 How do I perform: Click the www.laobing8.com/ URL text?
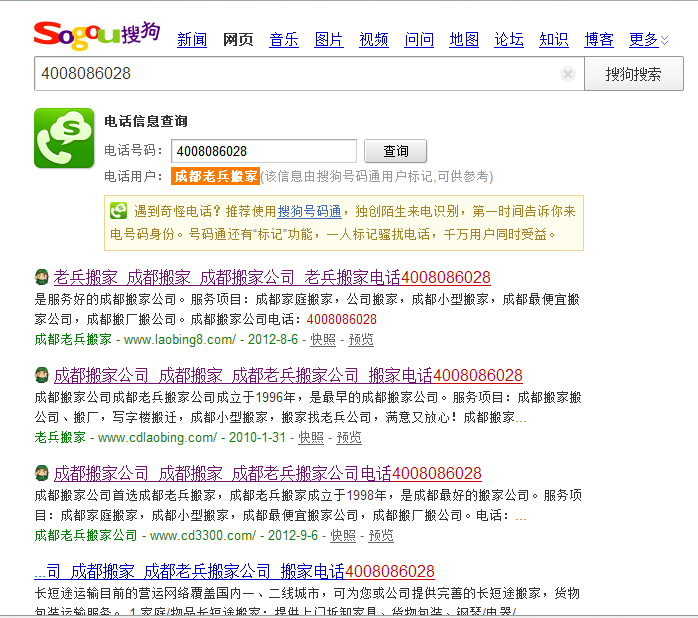click(x=180, y=340)
